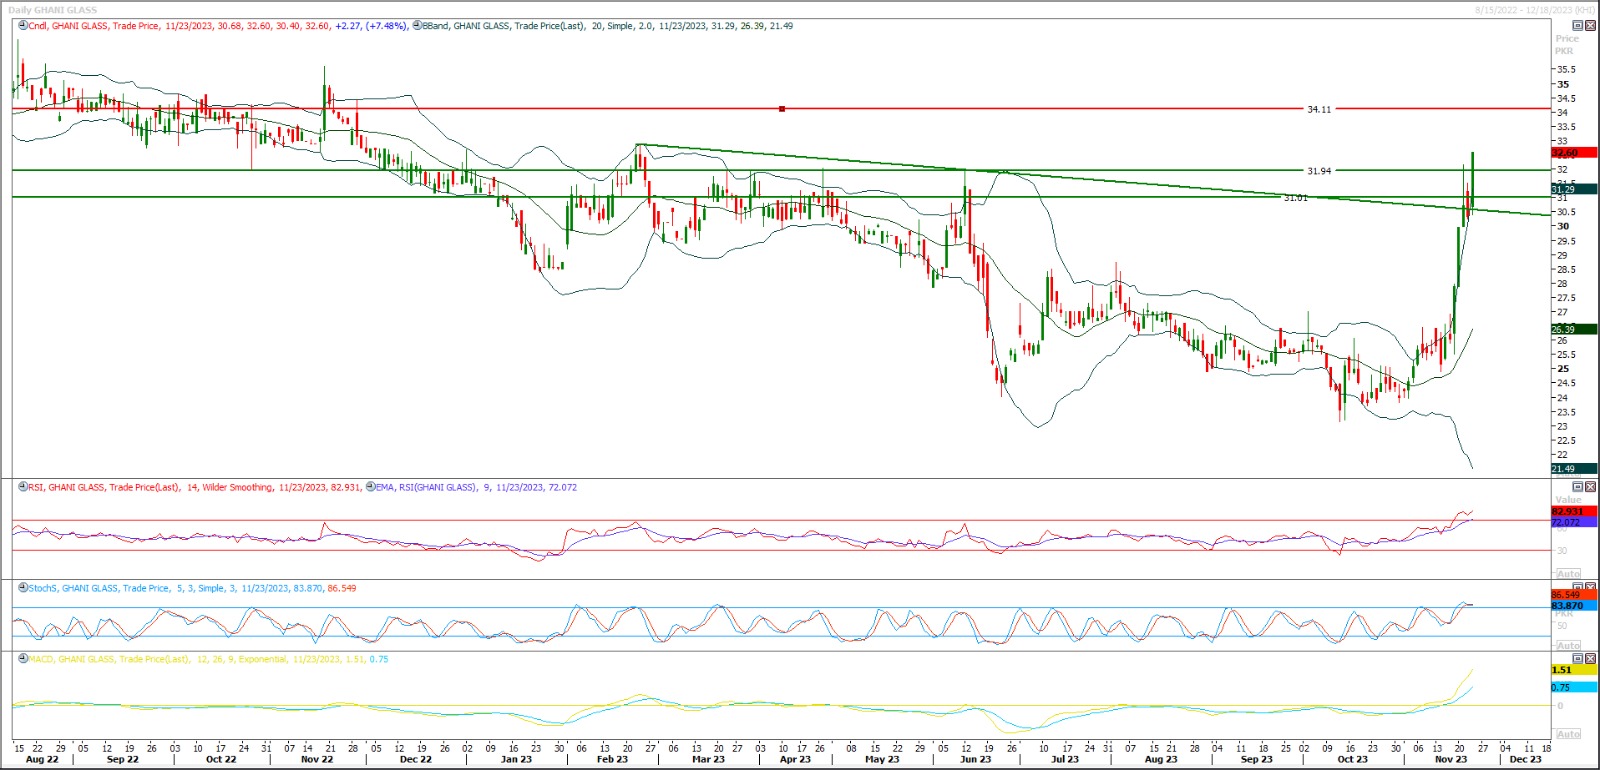Click the Daily GHANI GLASS chart title
Image resolution: width=1600 pixels, height=770 pixels.
pos(53,10)
